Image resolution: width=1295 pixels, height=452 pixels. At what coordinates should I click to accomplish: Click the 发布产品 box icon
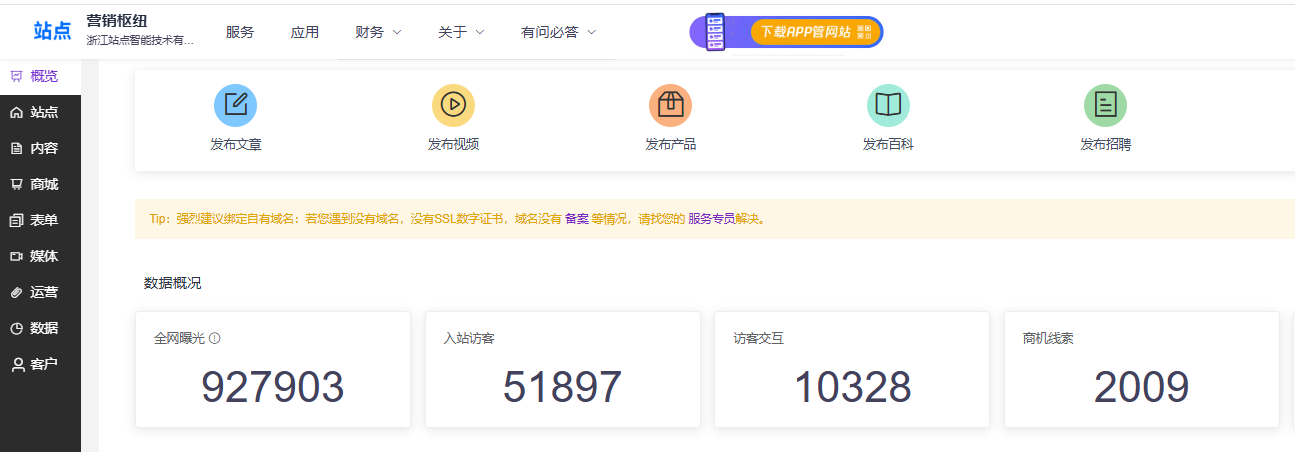pos(670,105)
